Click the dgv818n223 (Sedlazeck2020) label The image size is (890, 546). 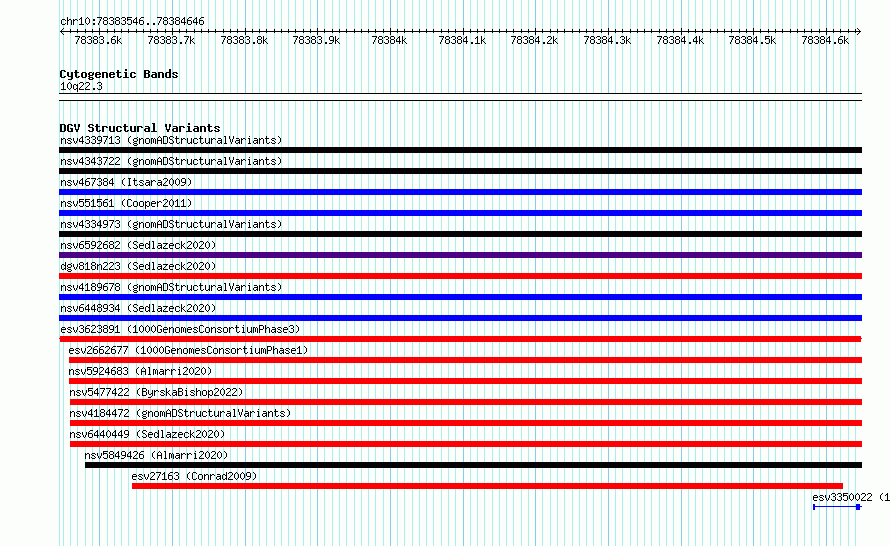(x=138, y=266)
